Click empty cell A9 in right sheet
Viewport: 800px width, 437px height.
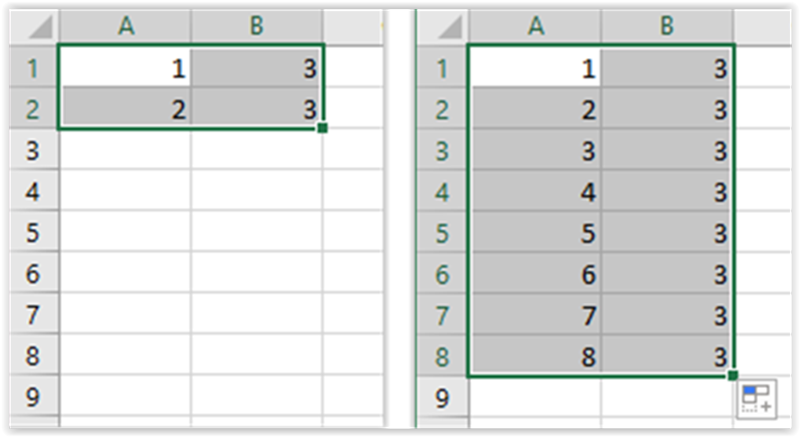point(535,397)
